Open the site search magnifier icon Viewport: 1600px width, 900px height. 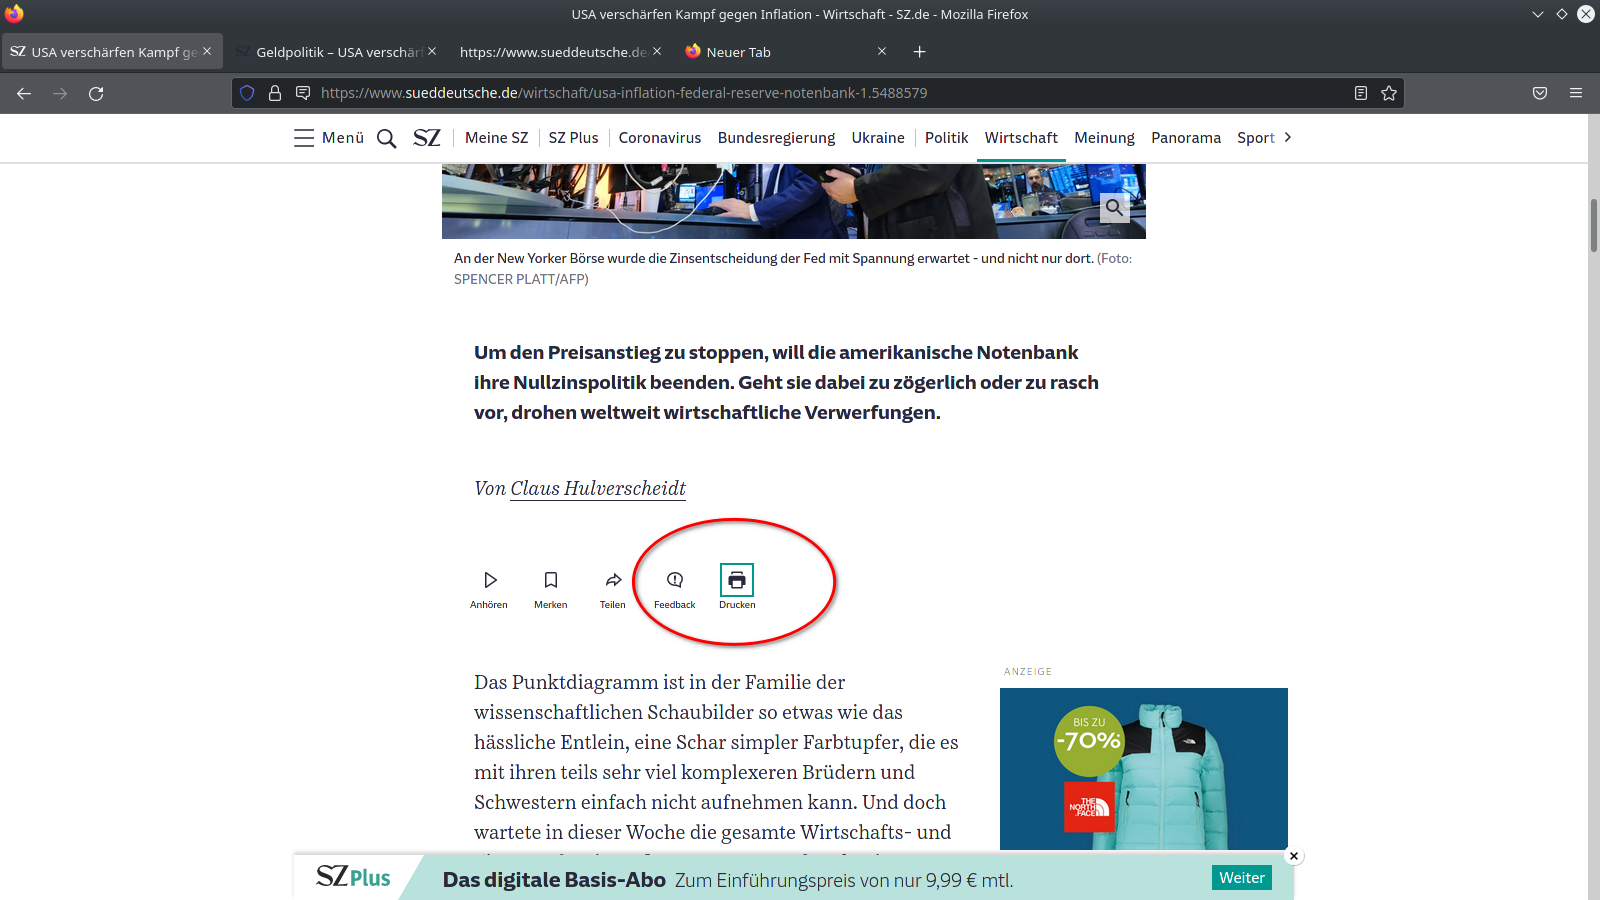click(x=386, y=138)
